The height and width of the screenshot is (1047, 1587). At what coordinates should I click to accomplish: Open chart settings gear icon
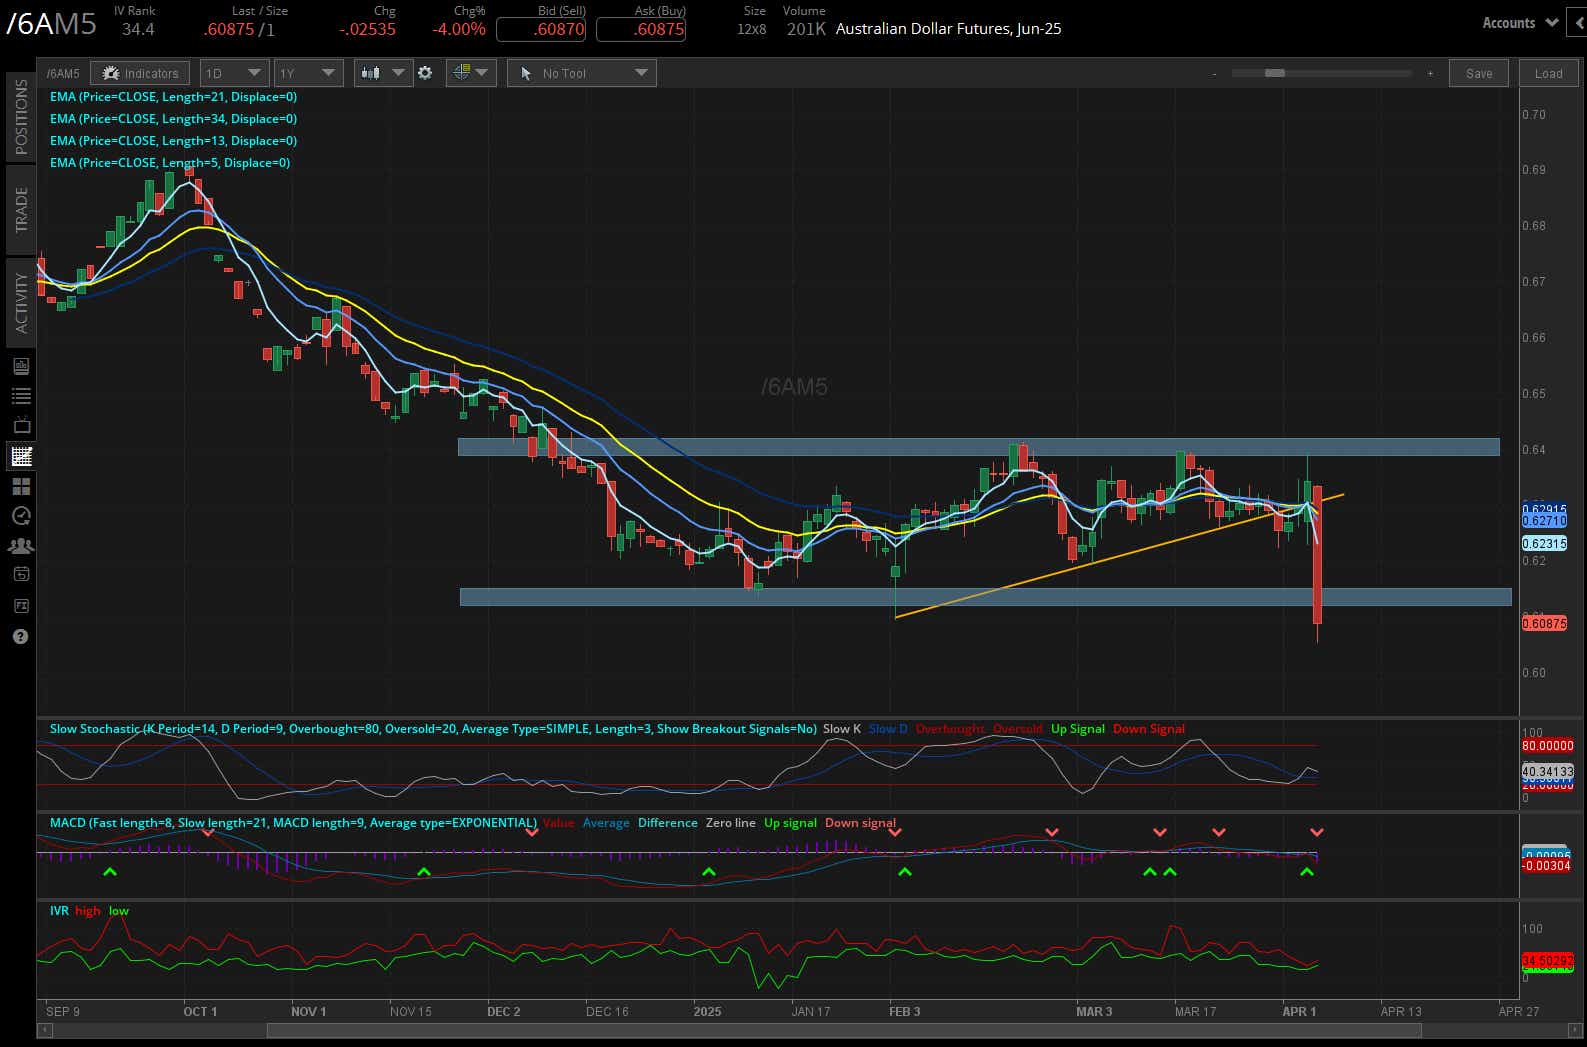pyautogui.click(x=426, y=73)
